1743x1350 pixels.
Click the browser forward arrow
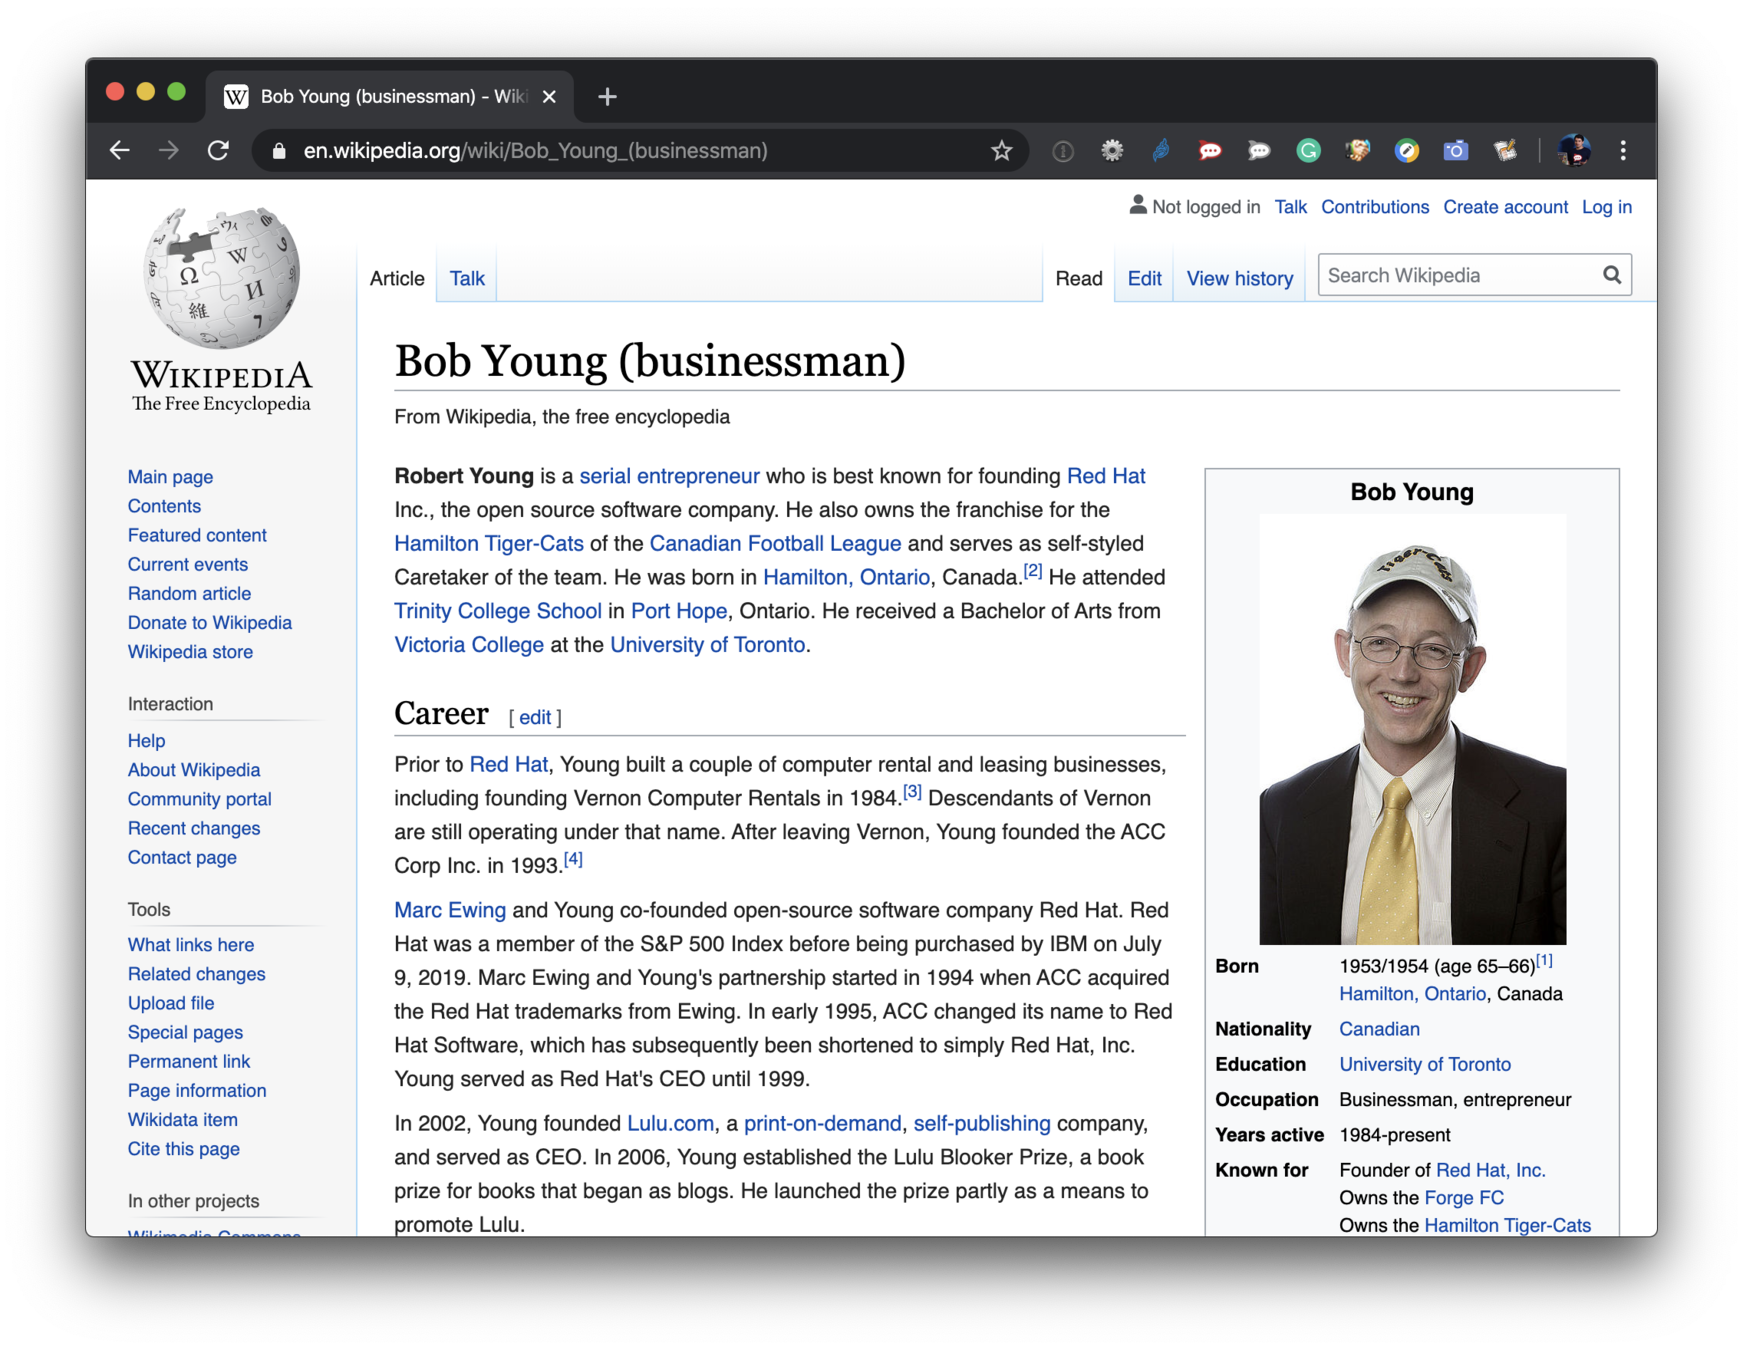pos(169,151)
